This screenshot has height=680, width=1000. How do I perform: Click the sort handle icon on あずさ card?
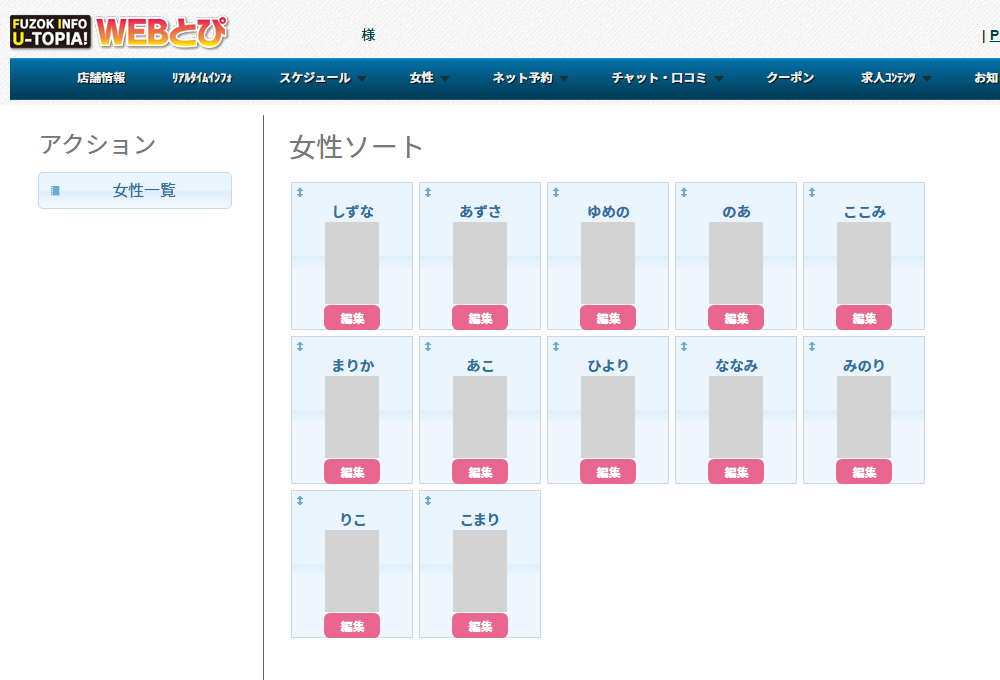coord(428,192)
